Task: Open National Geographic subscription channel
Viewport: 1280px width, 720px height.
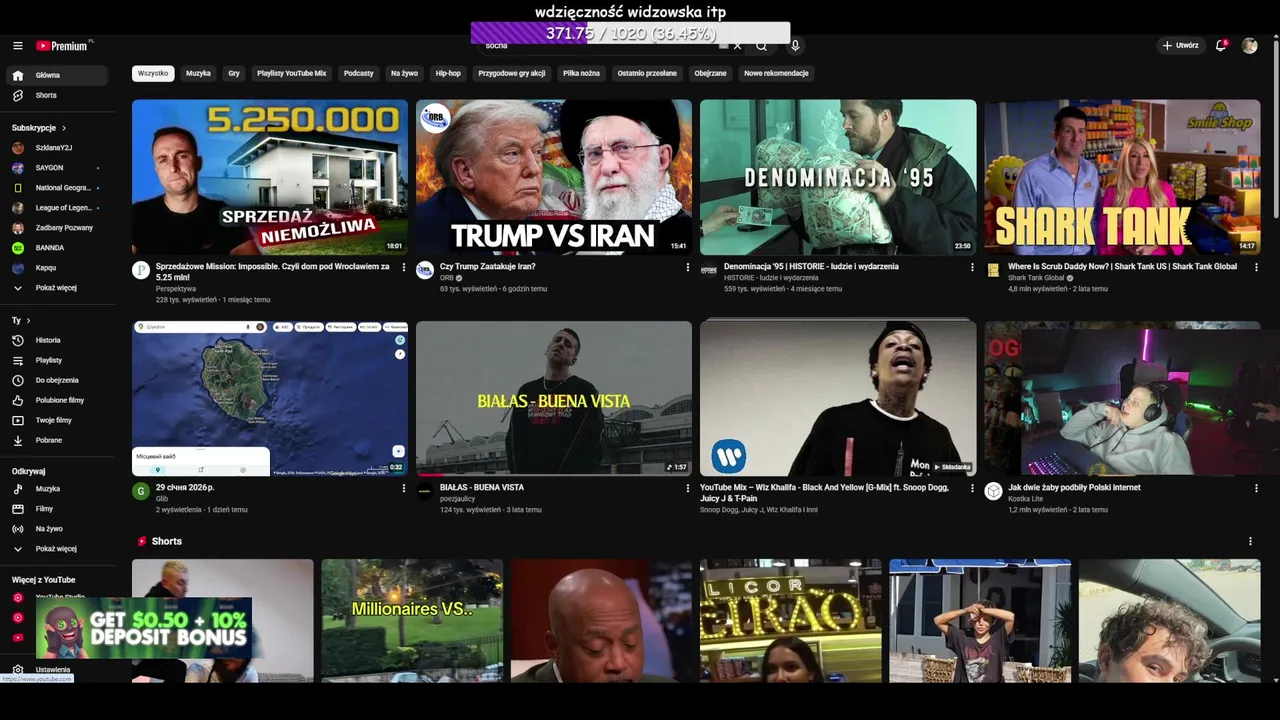Action: tap(57, 188)
